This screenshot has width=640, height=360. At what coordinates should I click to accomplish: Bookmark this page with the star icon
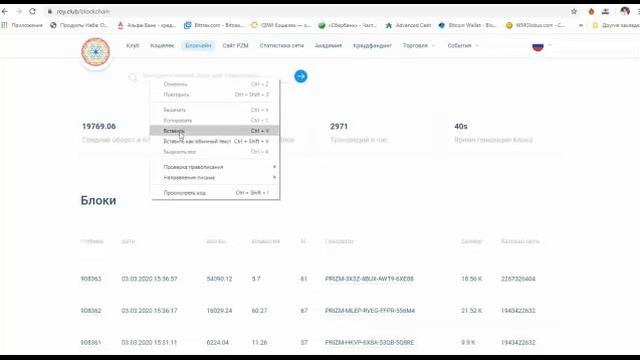tap(574, 11)
